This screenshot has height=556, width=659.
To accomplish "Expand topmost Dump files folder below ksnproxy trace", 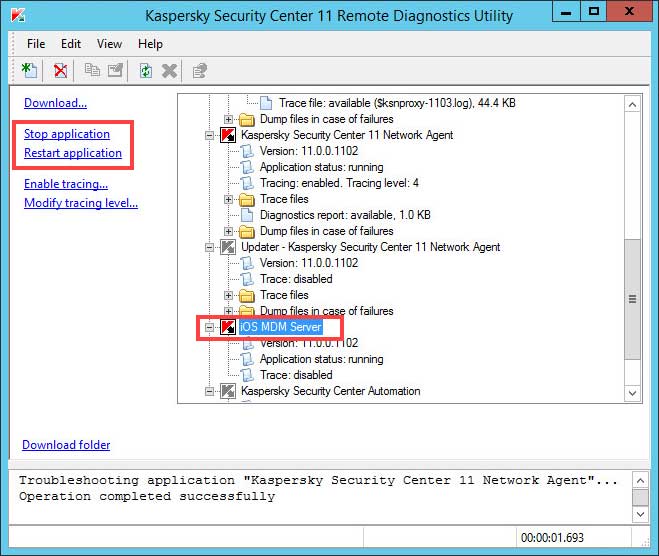I will click(228, 119).
